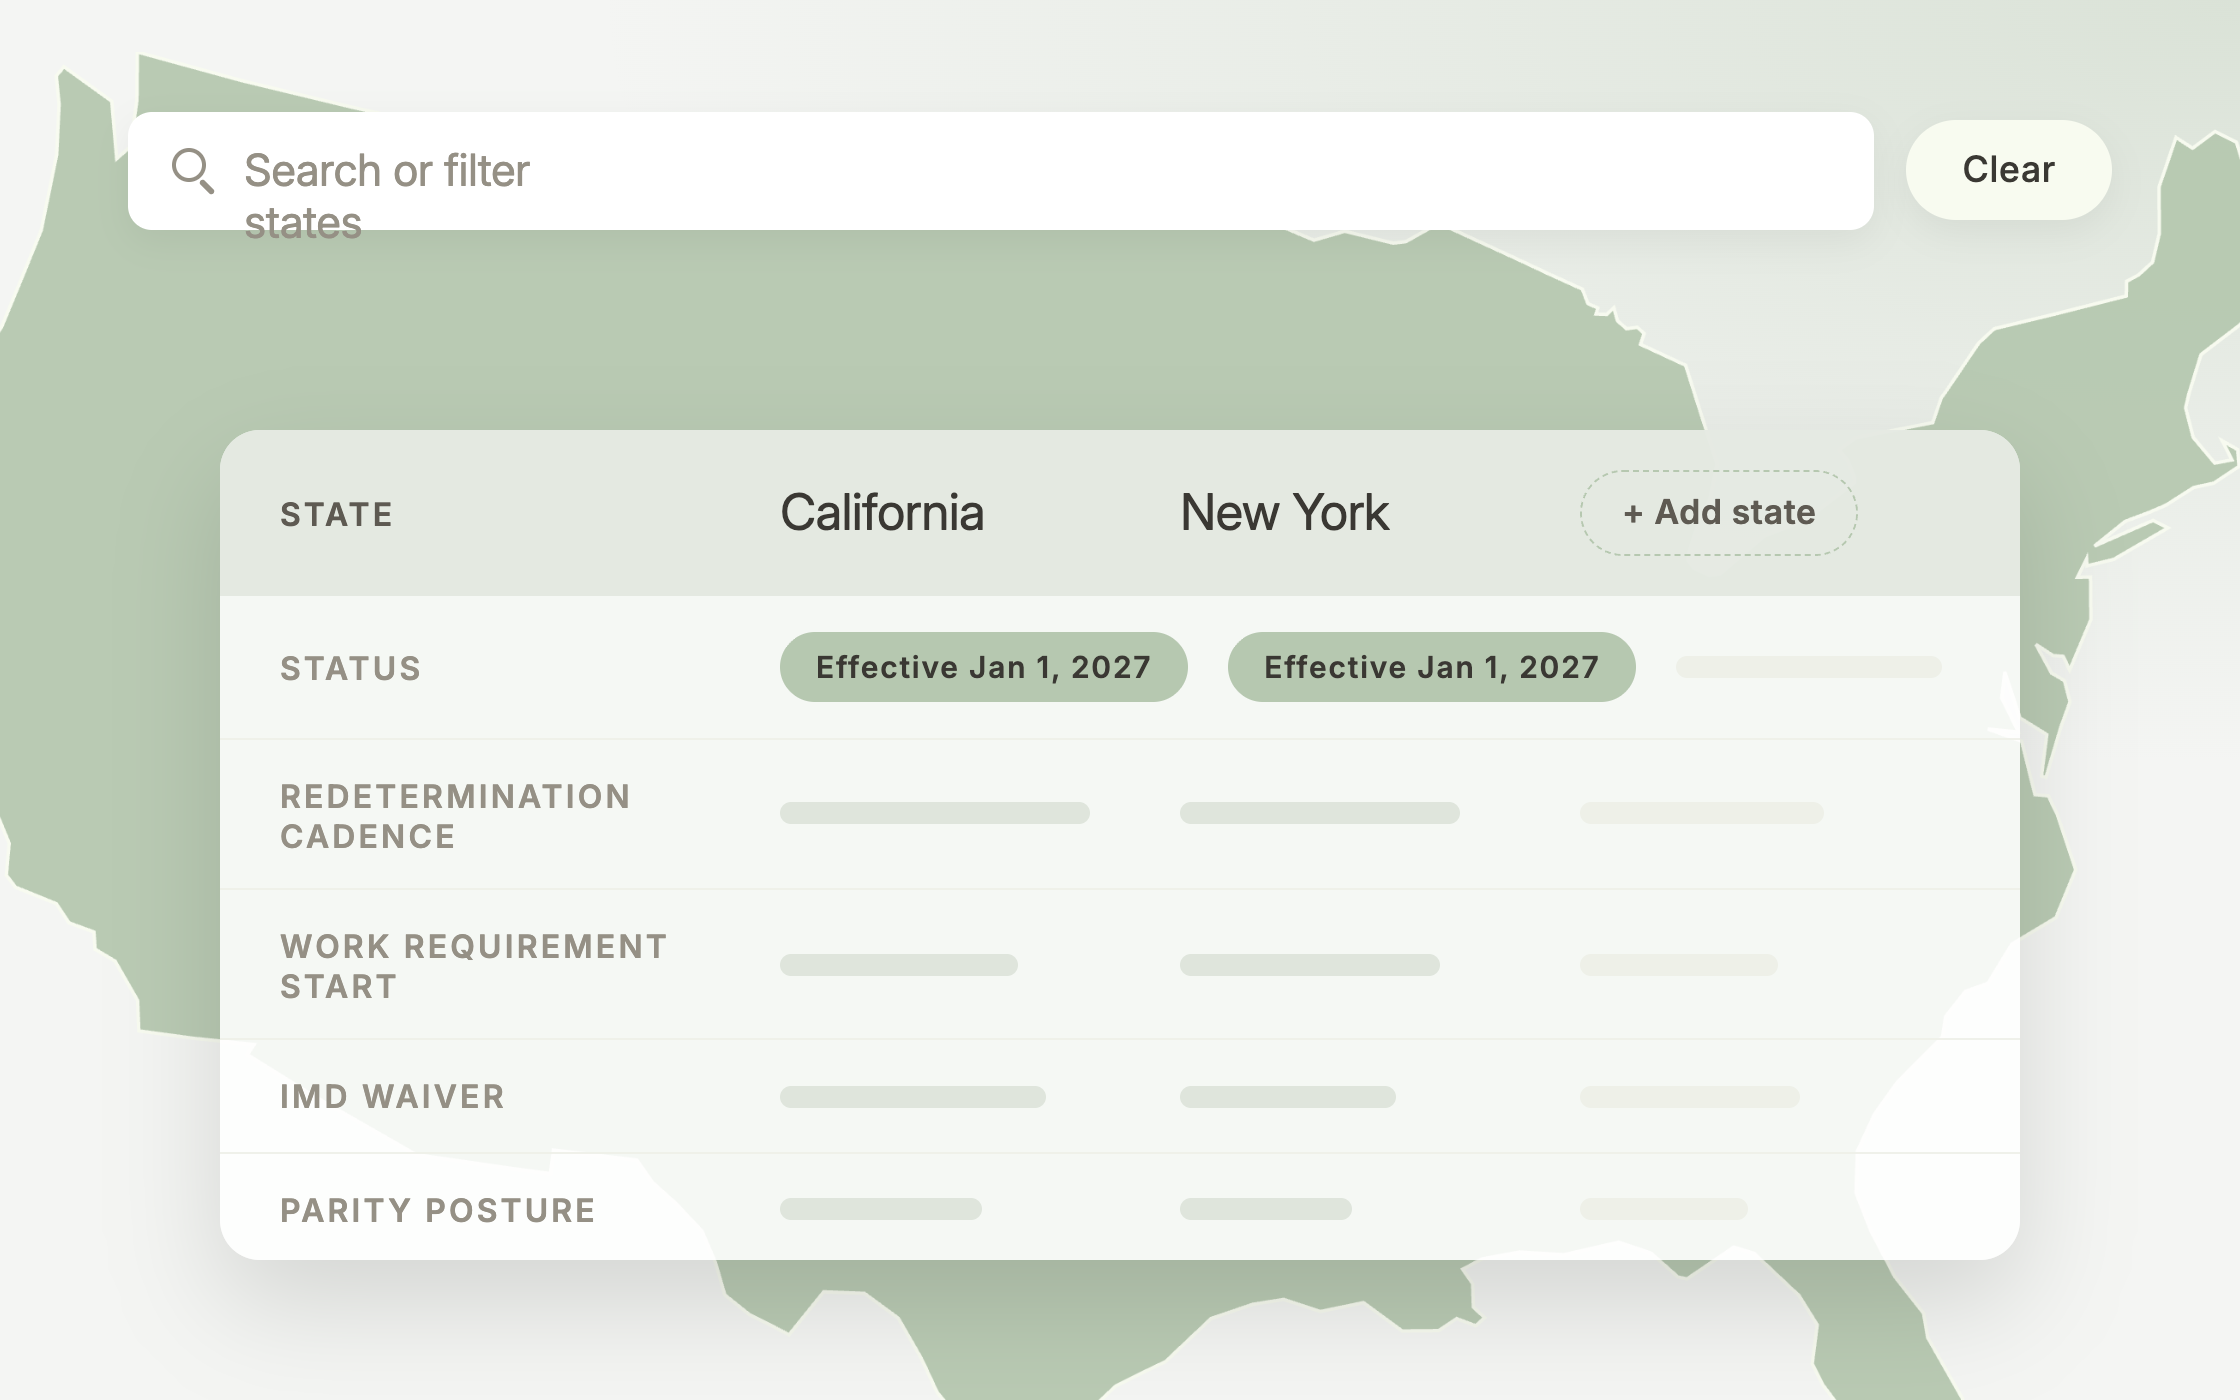Select the California column header
Viewport: 2240px width, 1400px height.
pos(882,513)
